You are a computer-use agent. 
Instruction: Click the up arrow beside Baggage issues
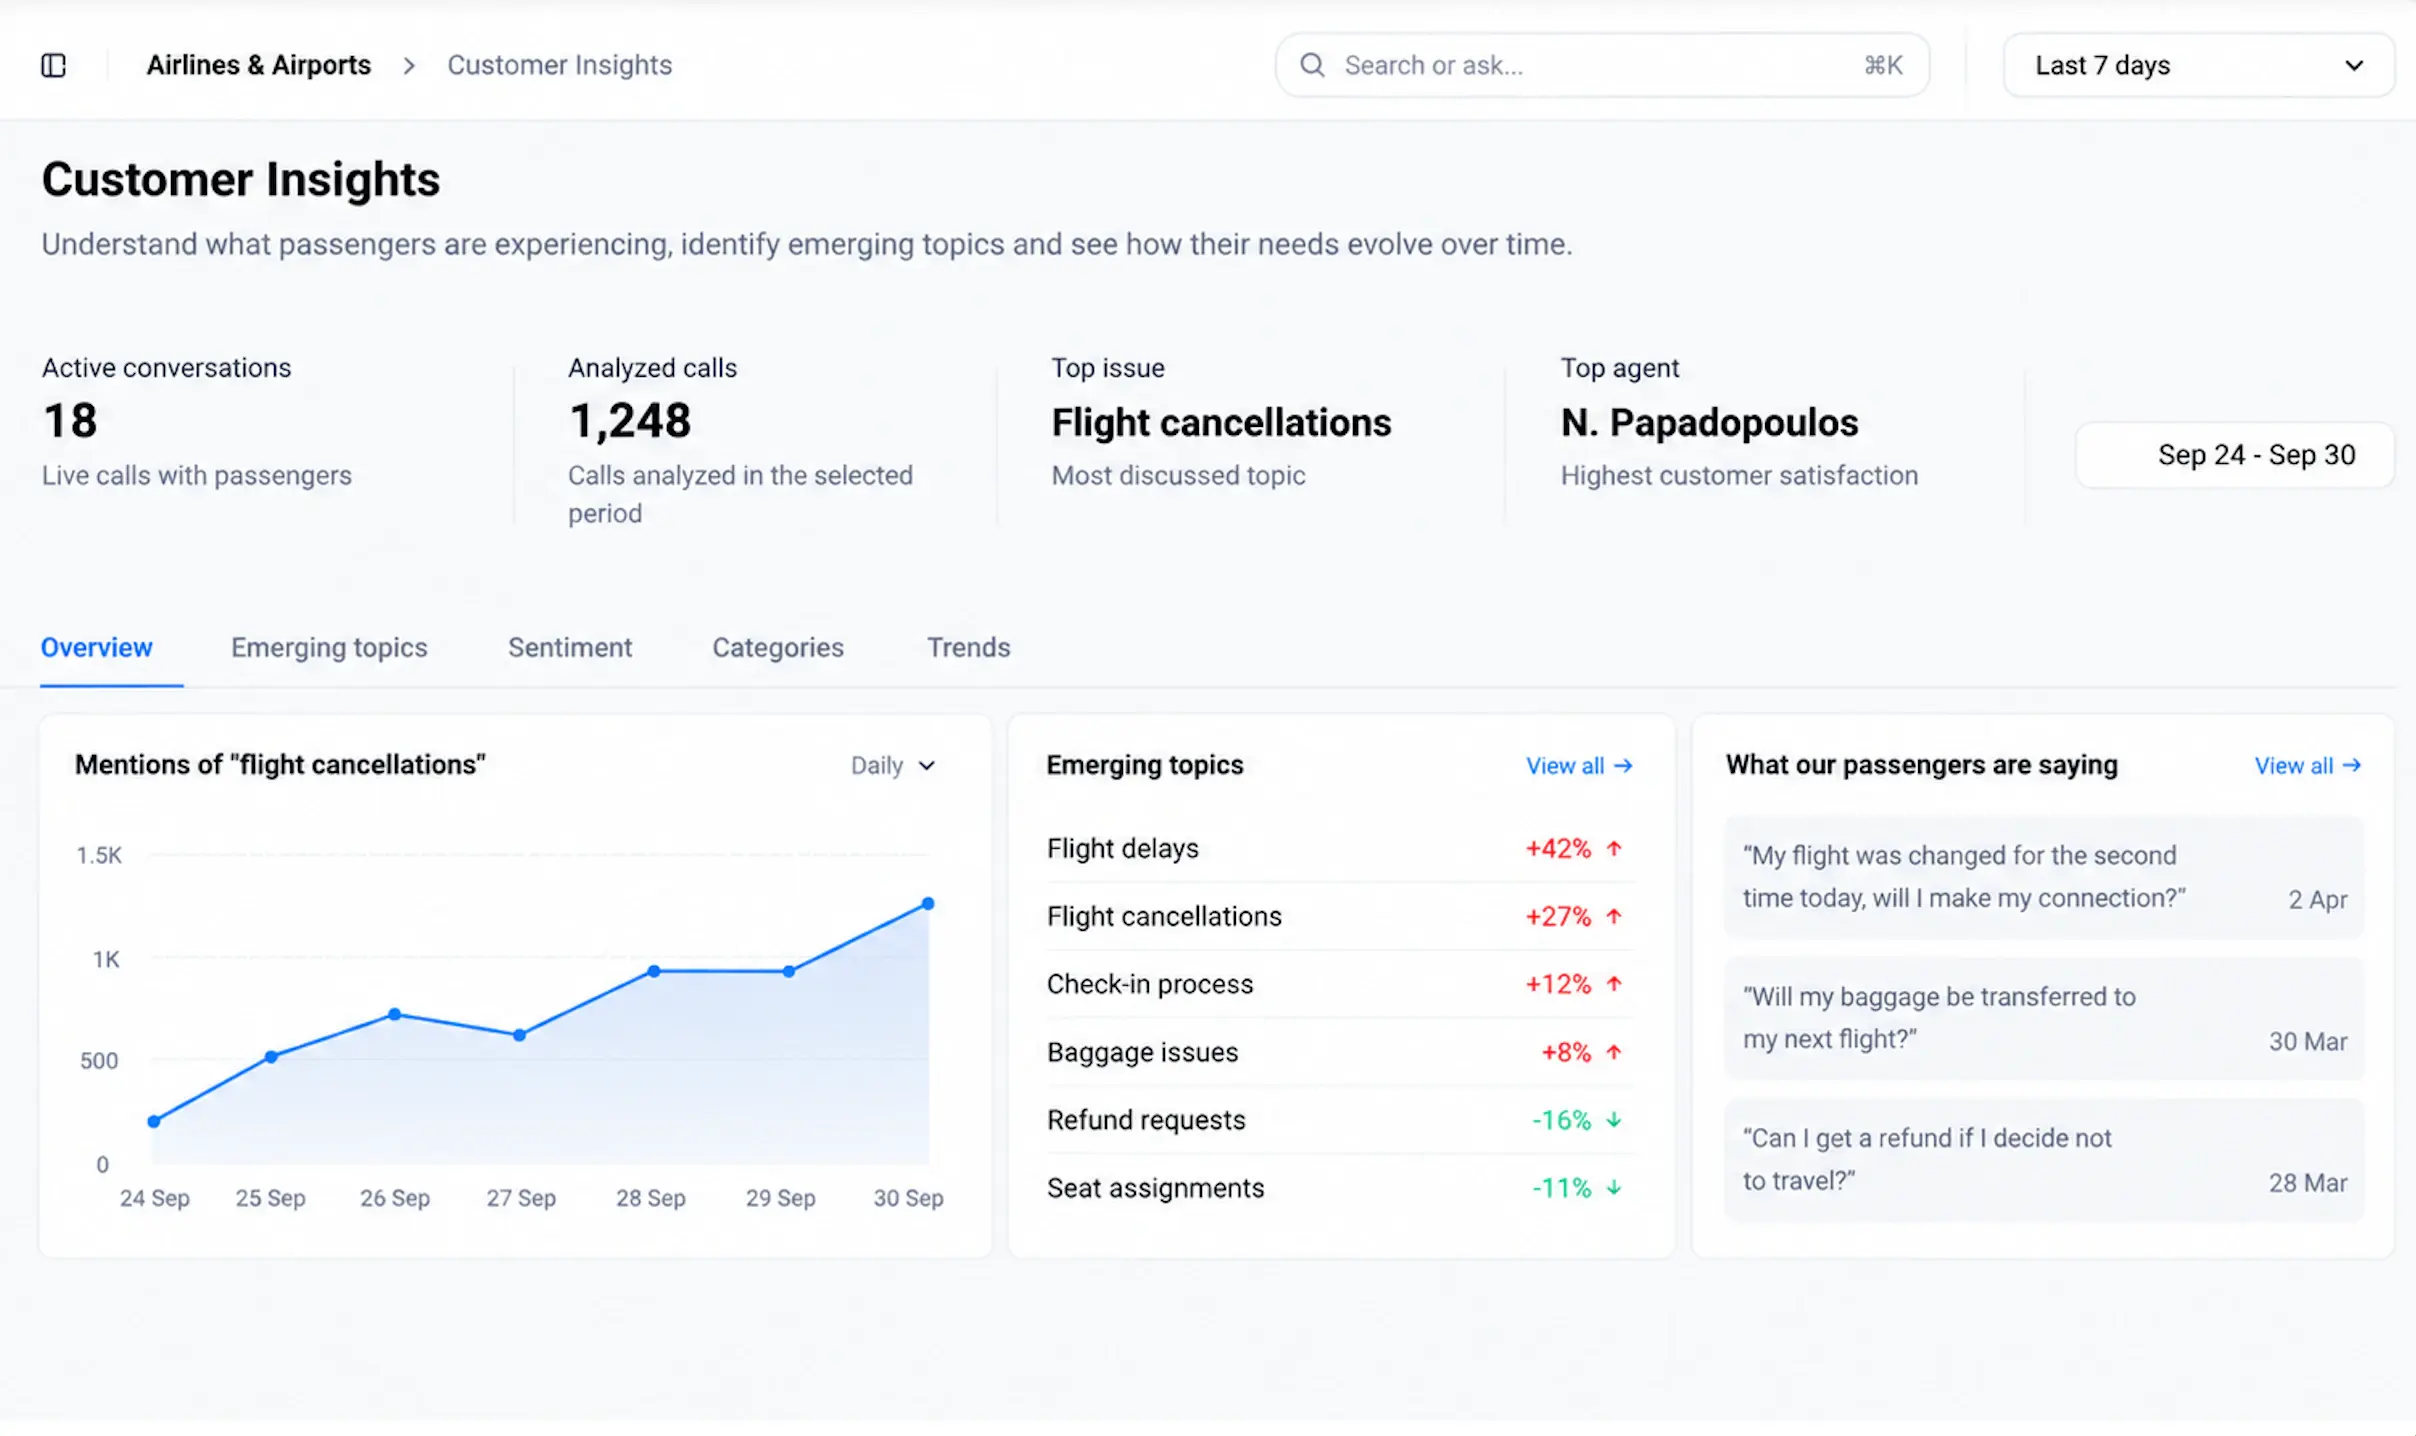1614,1052
